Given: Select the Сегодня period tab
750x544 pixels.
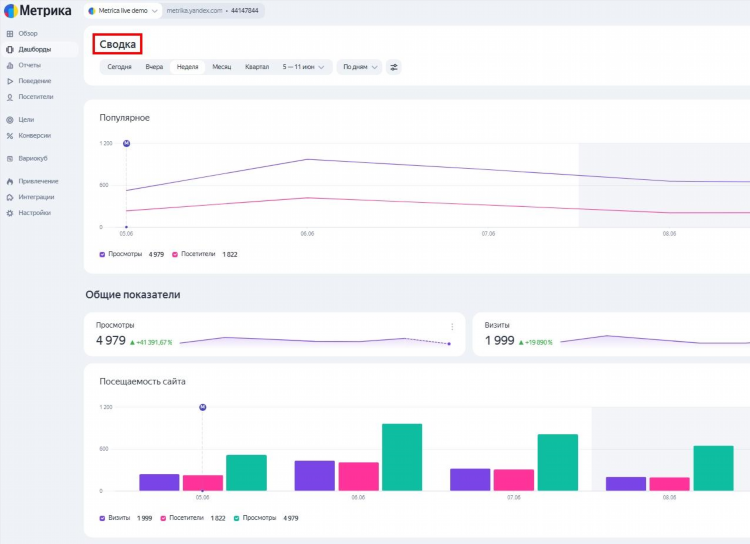Looking at the screenshot, I should [x=119, y=67].
